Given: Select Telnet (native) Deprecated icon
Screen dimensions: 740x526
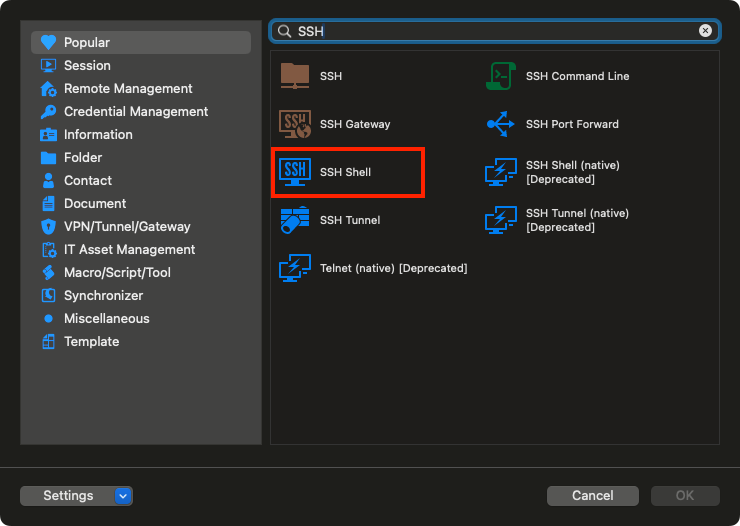Looking at the screenshot, I should (295, 268).
